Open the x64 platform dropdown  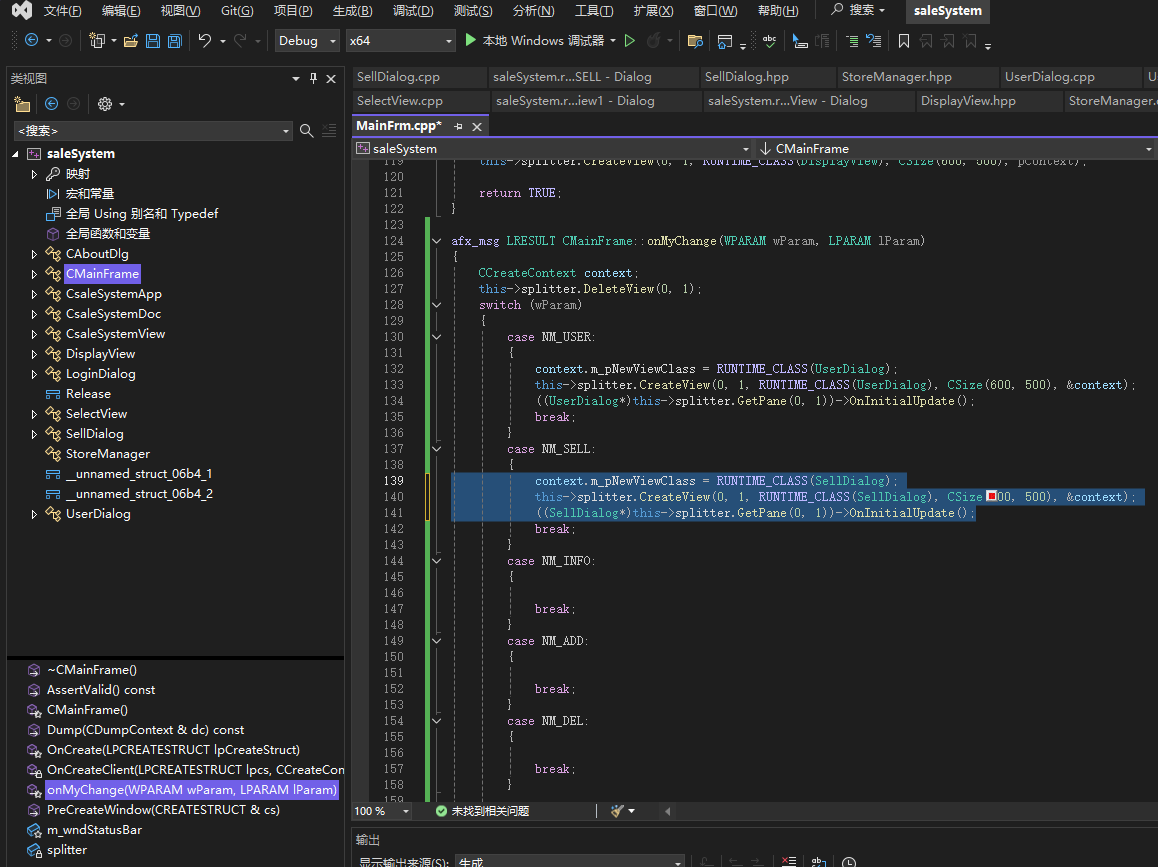(x=448, y=41)
